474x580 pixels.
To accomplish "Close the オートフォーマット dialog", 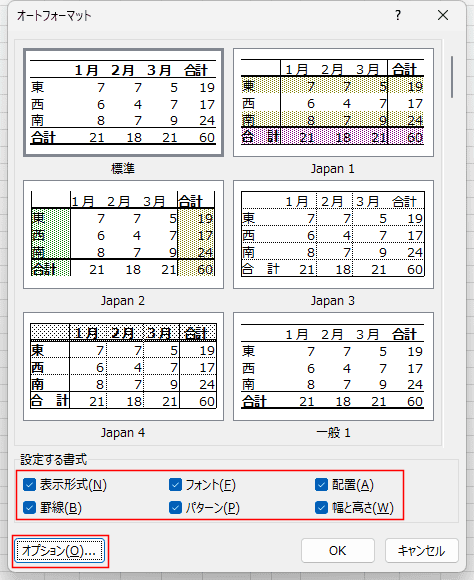I will pos(443,16).
